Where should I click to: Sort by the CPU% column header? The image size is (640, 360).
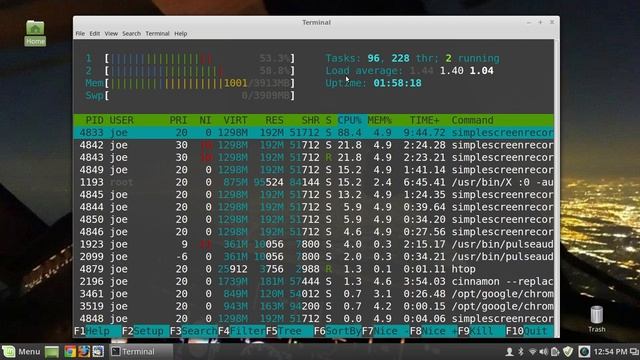coord(349,120)
